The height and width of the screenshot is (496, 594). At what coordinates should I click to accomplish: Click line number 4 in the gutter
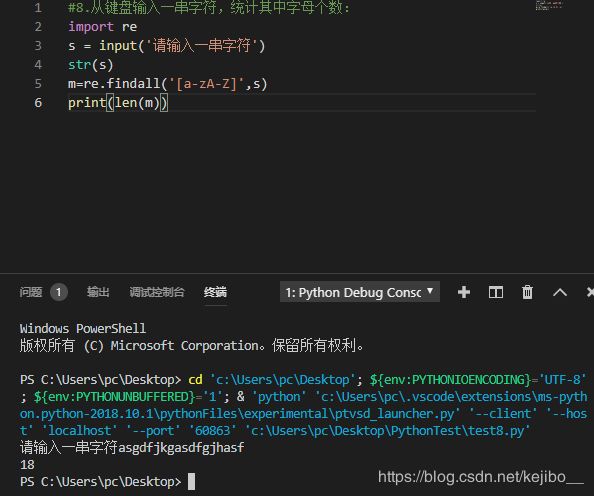point(38,64)
